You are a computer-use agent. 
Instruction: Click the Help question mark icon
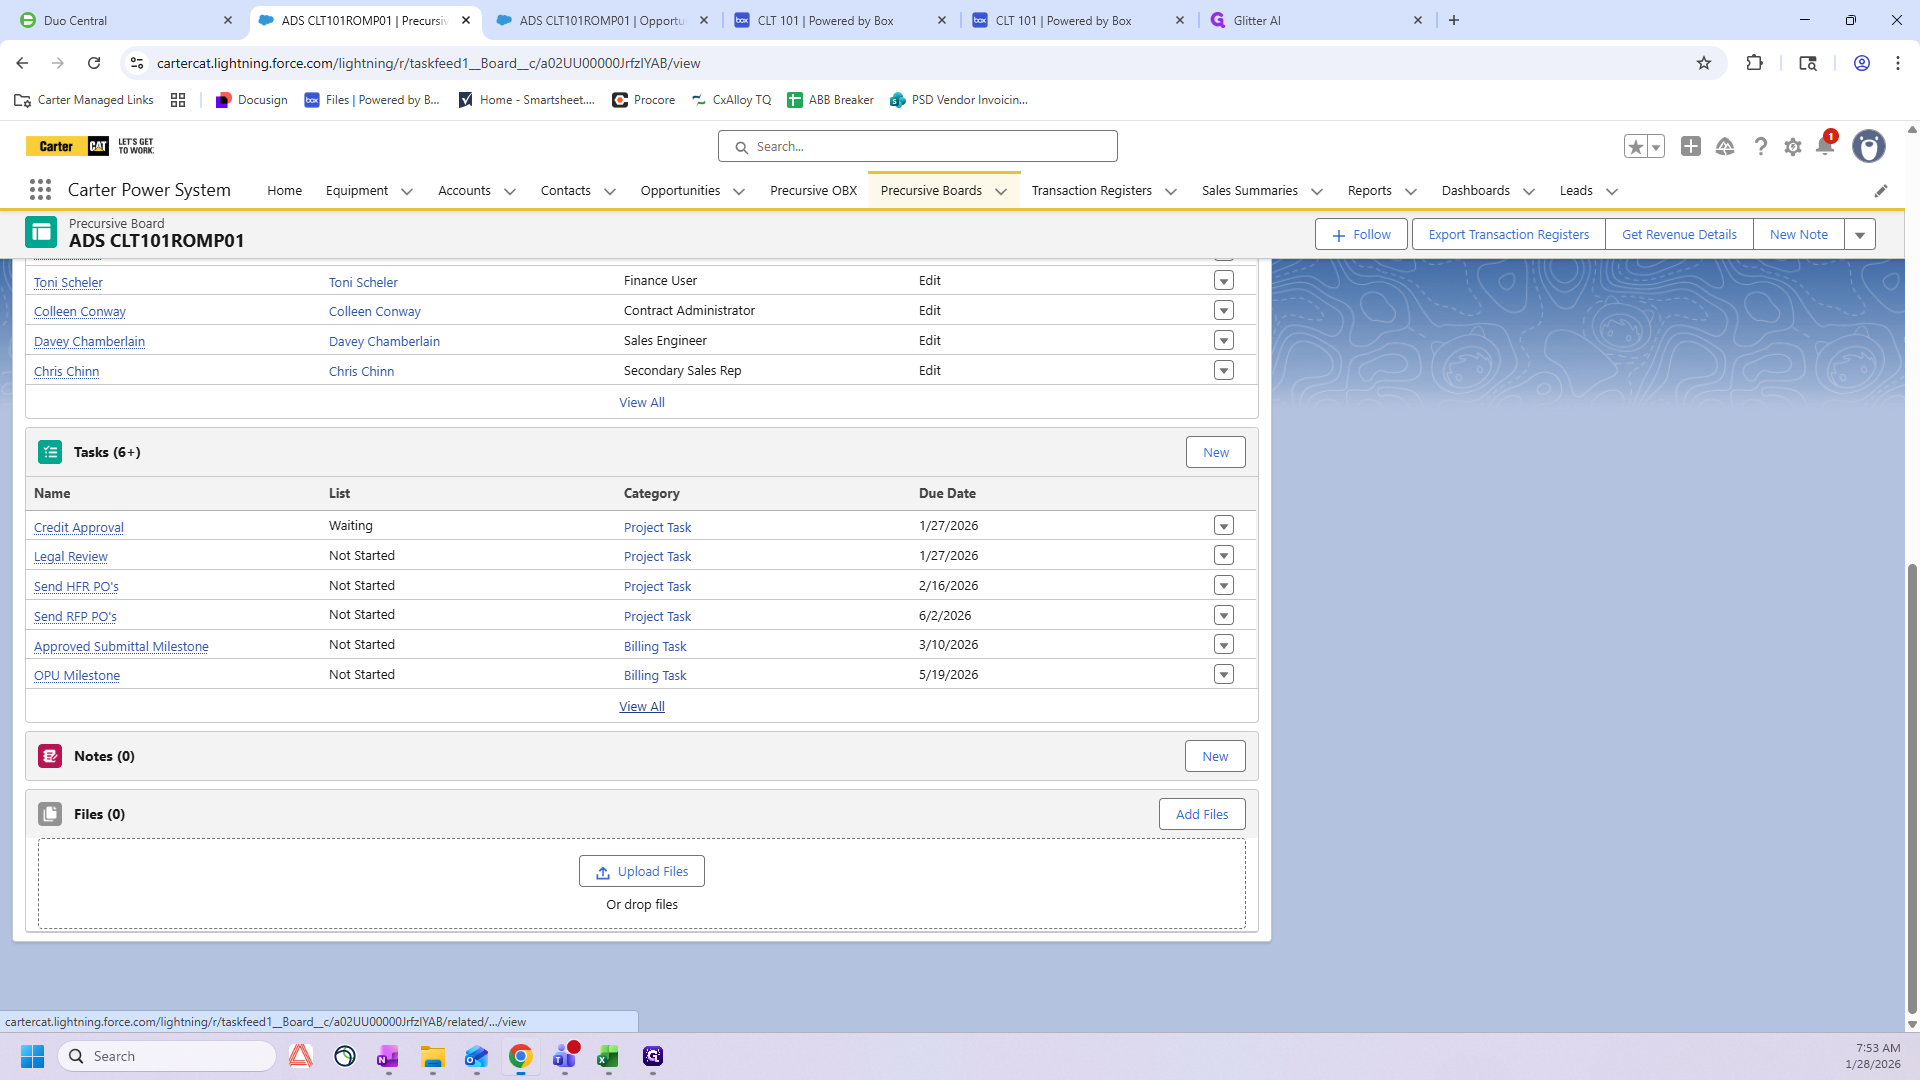coord(1760,147)
